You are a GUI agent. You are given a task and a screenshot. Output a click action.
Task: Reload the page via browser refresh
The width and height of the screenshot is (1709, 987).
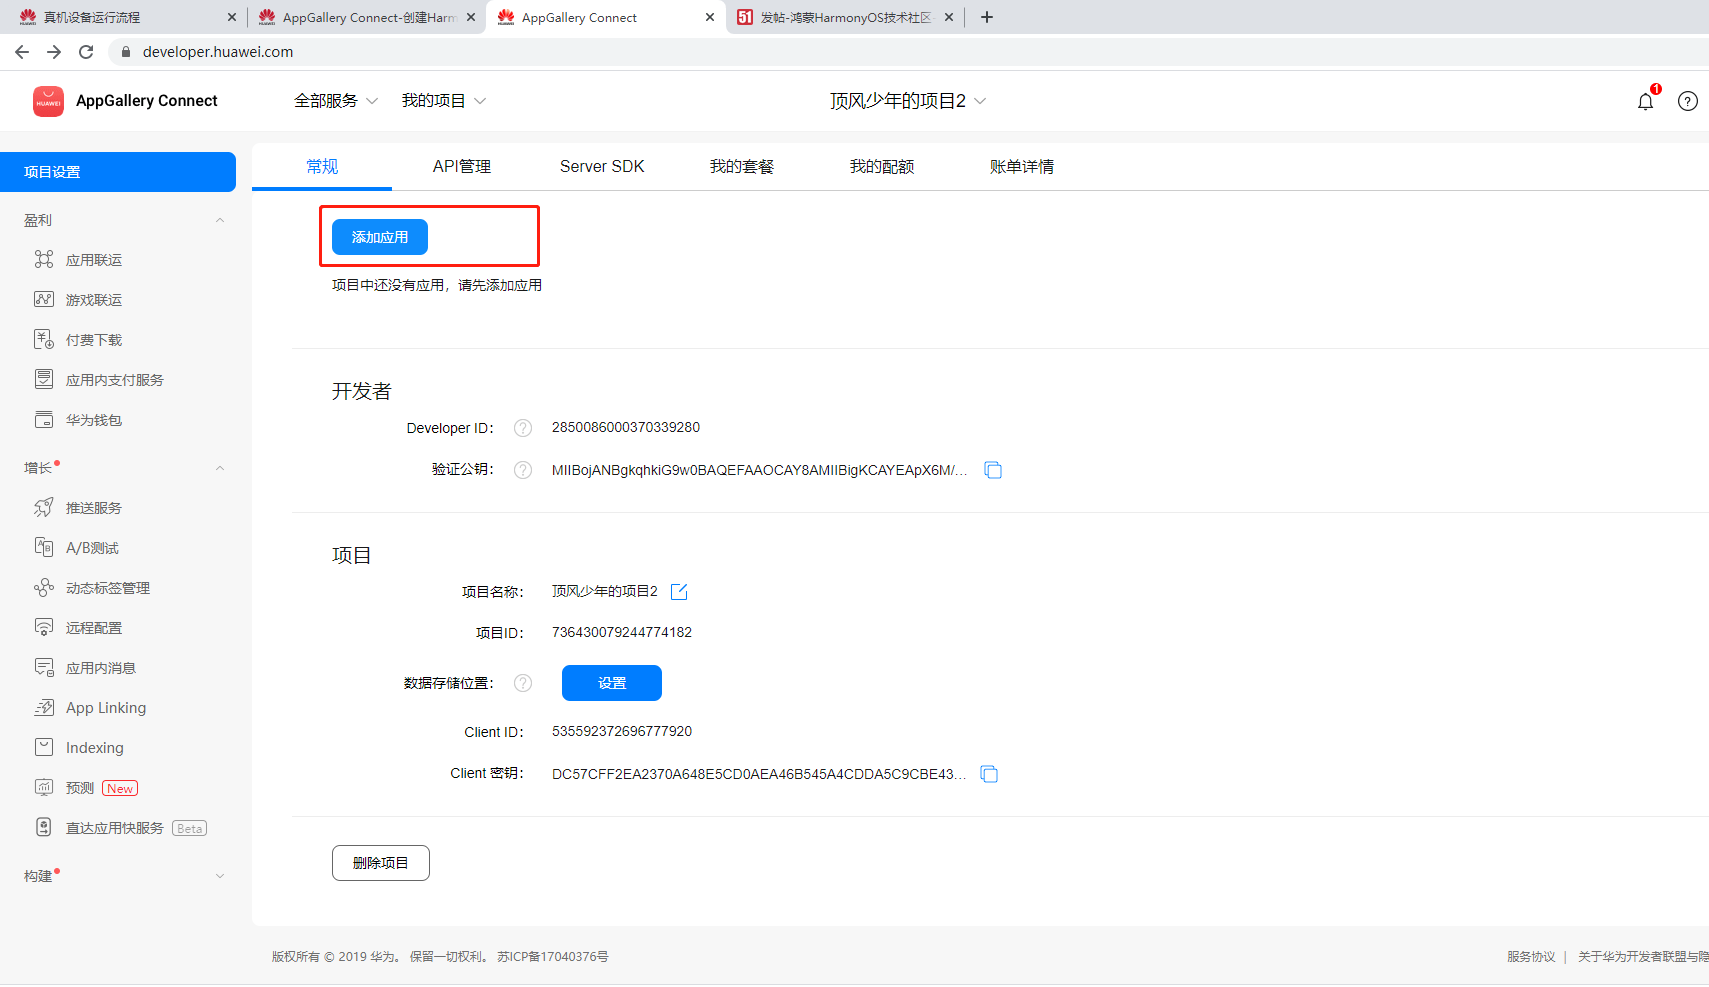tap(86, 52)
